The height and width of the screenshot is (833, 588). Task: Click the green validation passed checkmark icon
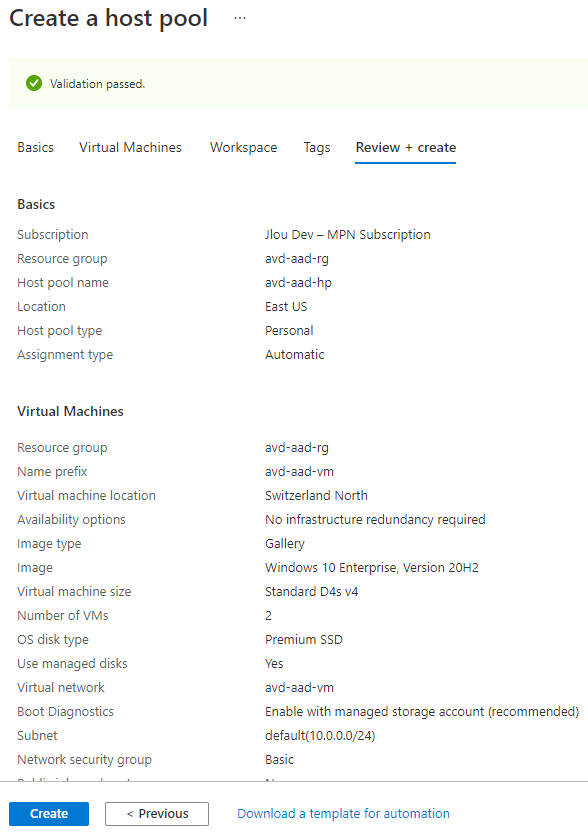pos(34,83)
